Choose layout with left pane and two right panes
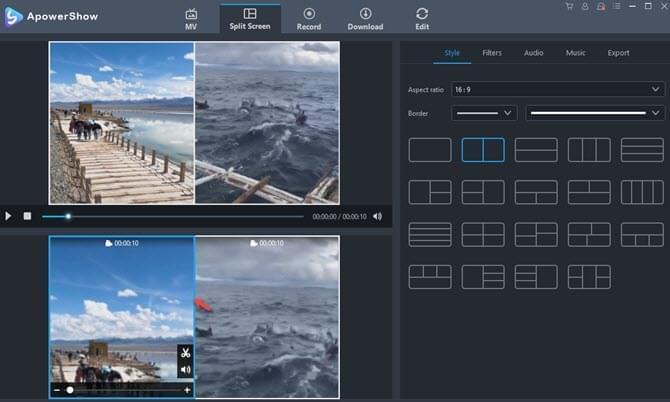Image resolution: width=670 pixels, height=402 pixels. tap(430, 192)
